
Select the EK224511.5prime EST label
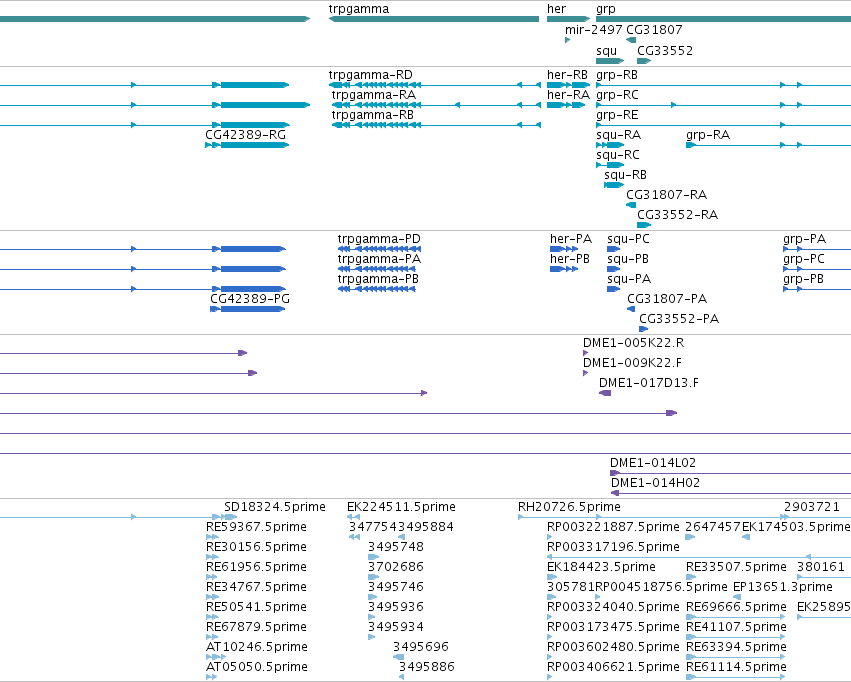click(x=402, y=507)
